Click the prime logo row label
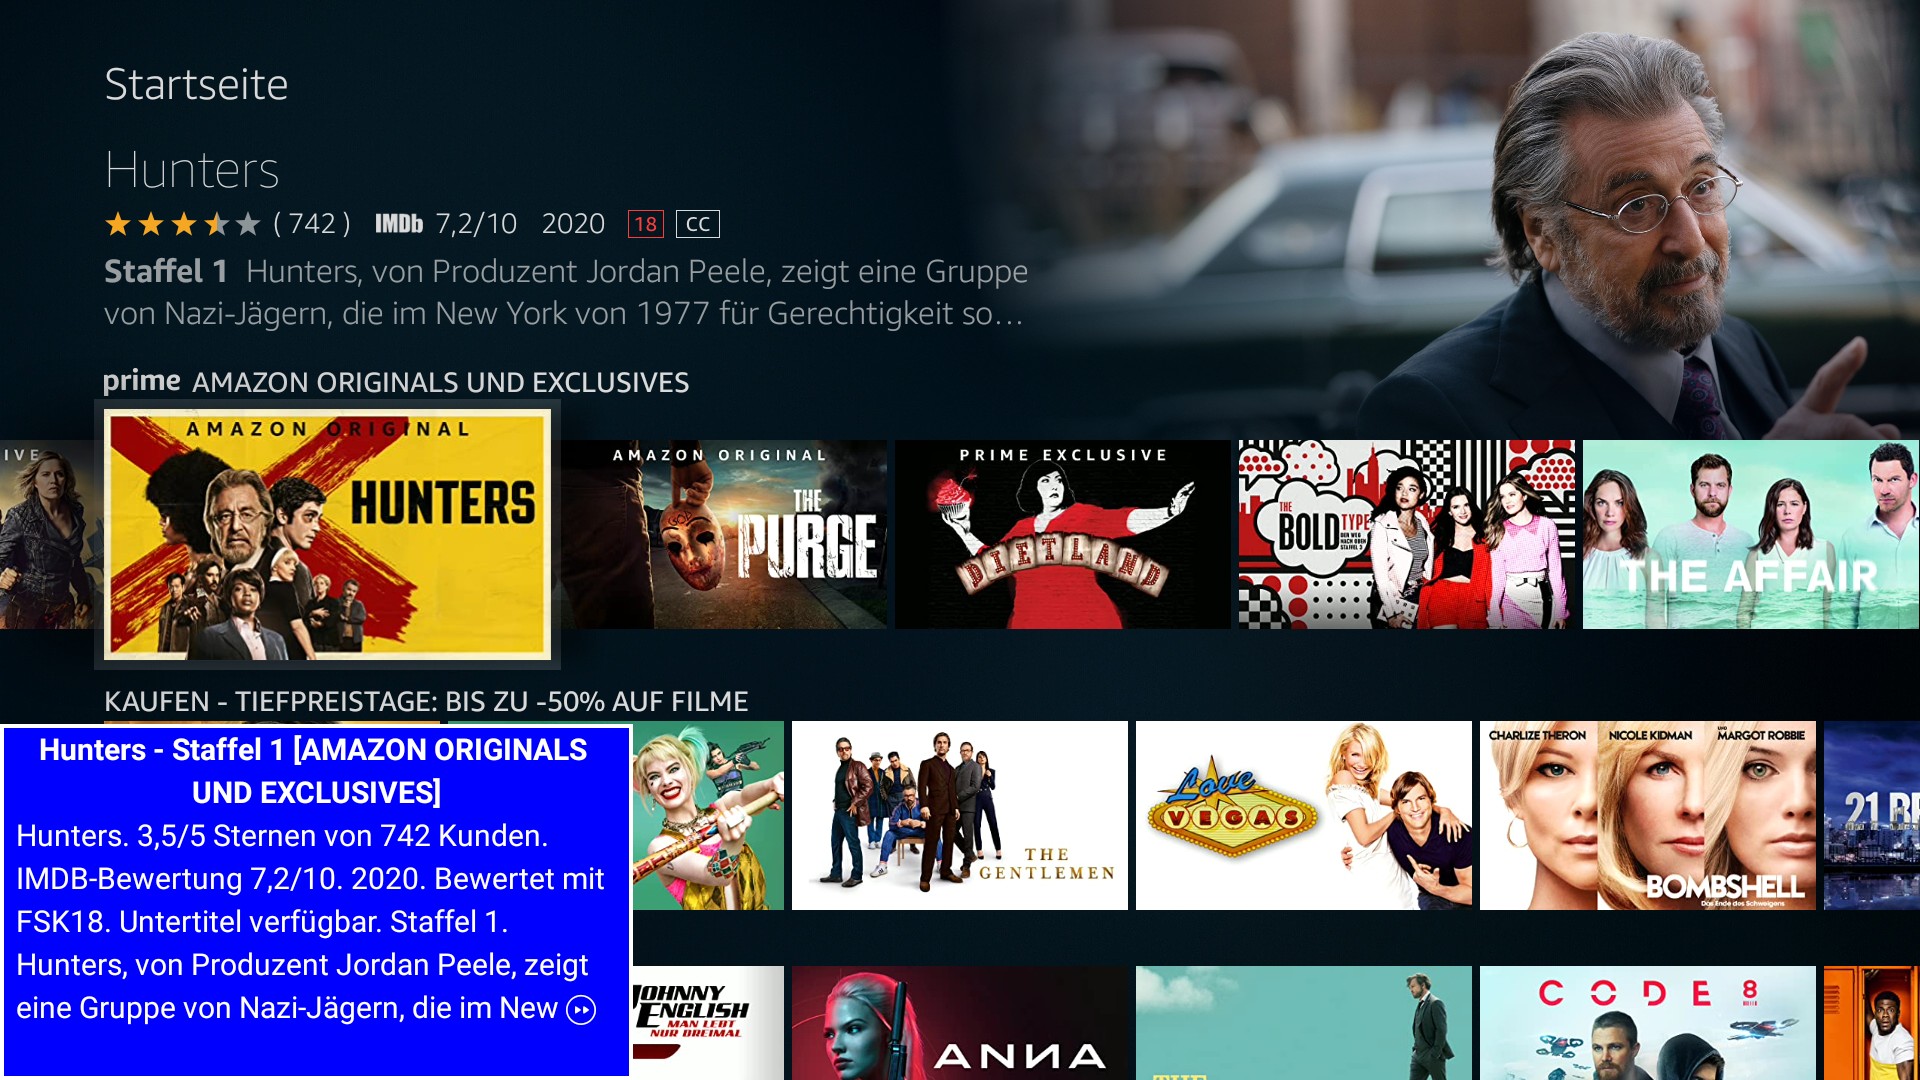 [x=141, y=381]
